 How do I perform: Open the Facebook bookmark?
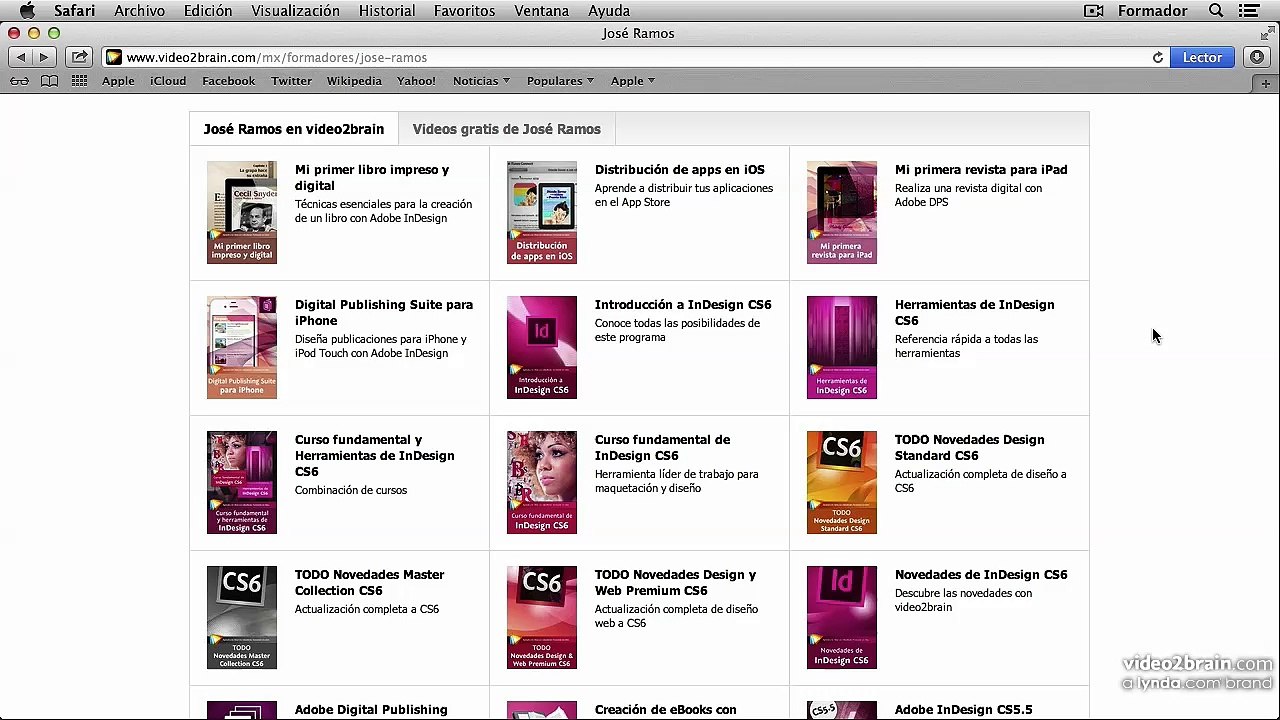[228, 81]
